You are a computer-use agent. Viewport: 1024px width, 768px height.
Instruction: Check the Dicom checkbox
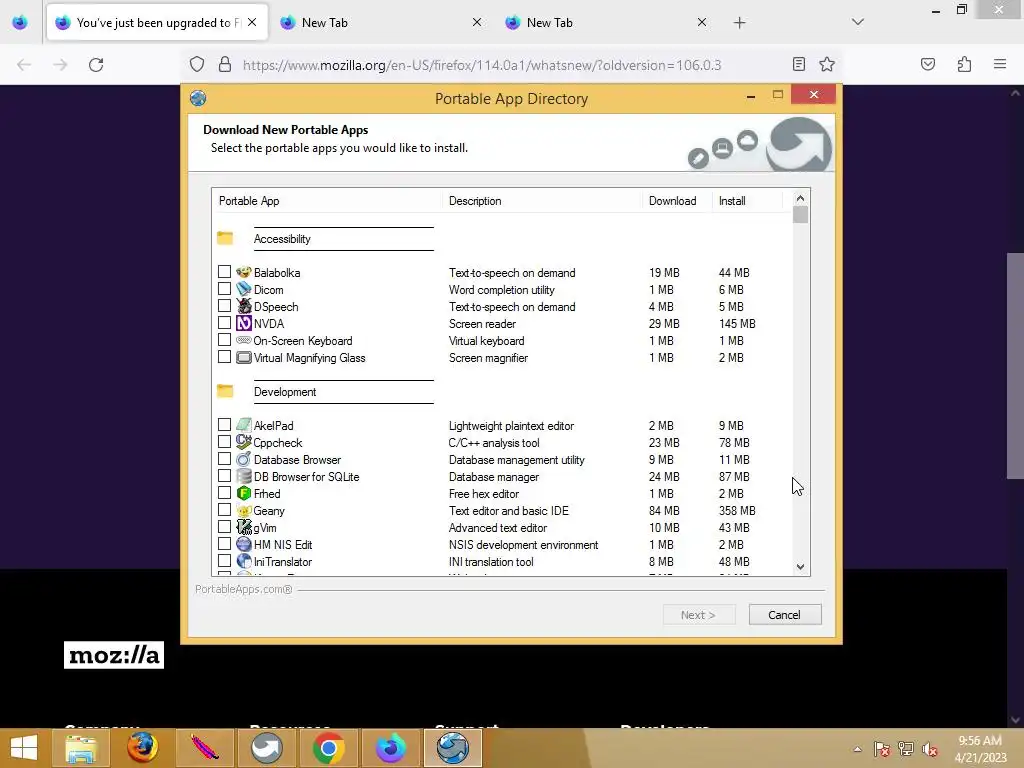[224, 289]
